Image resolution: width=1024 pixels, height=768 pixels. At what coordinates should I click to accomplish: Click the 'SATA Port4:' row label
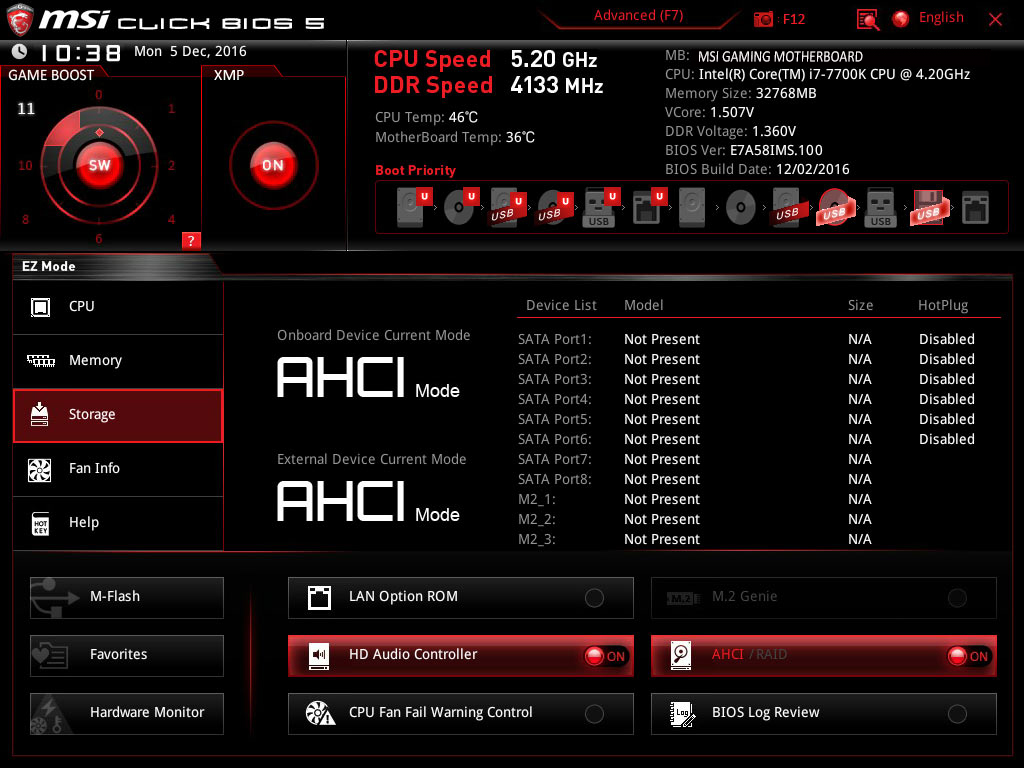(554, 399)
